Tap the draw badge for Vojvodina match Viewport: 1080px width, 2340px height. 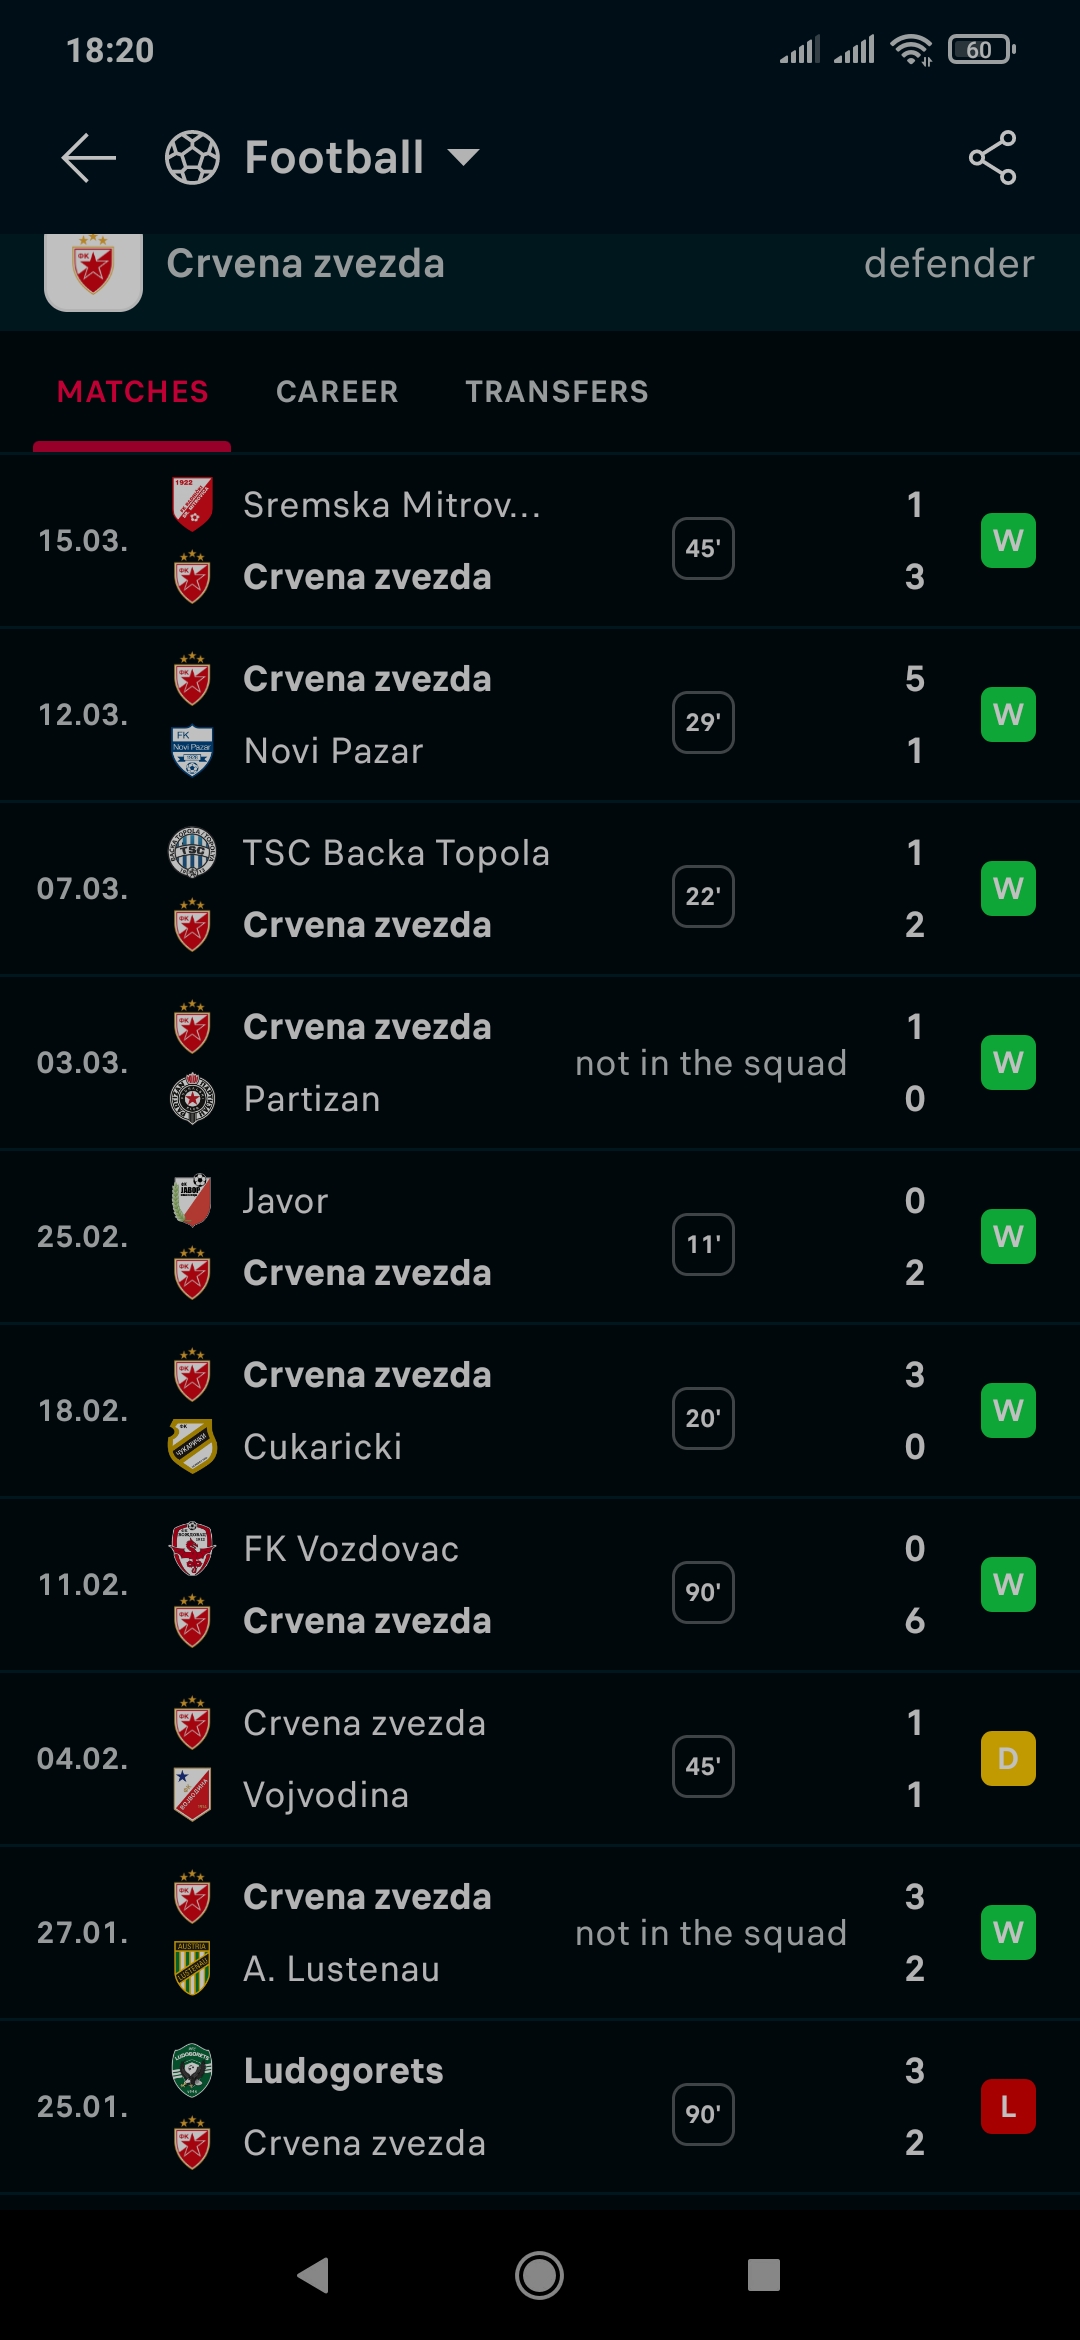1008,1758
